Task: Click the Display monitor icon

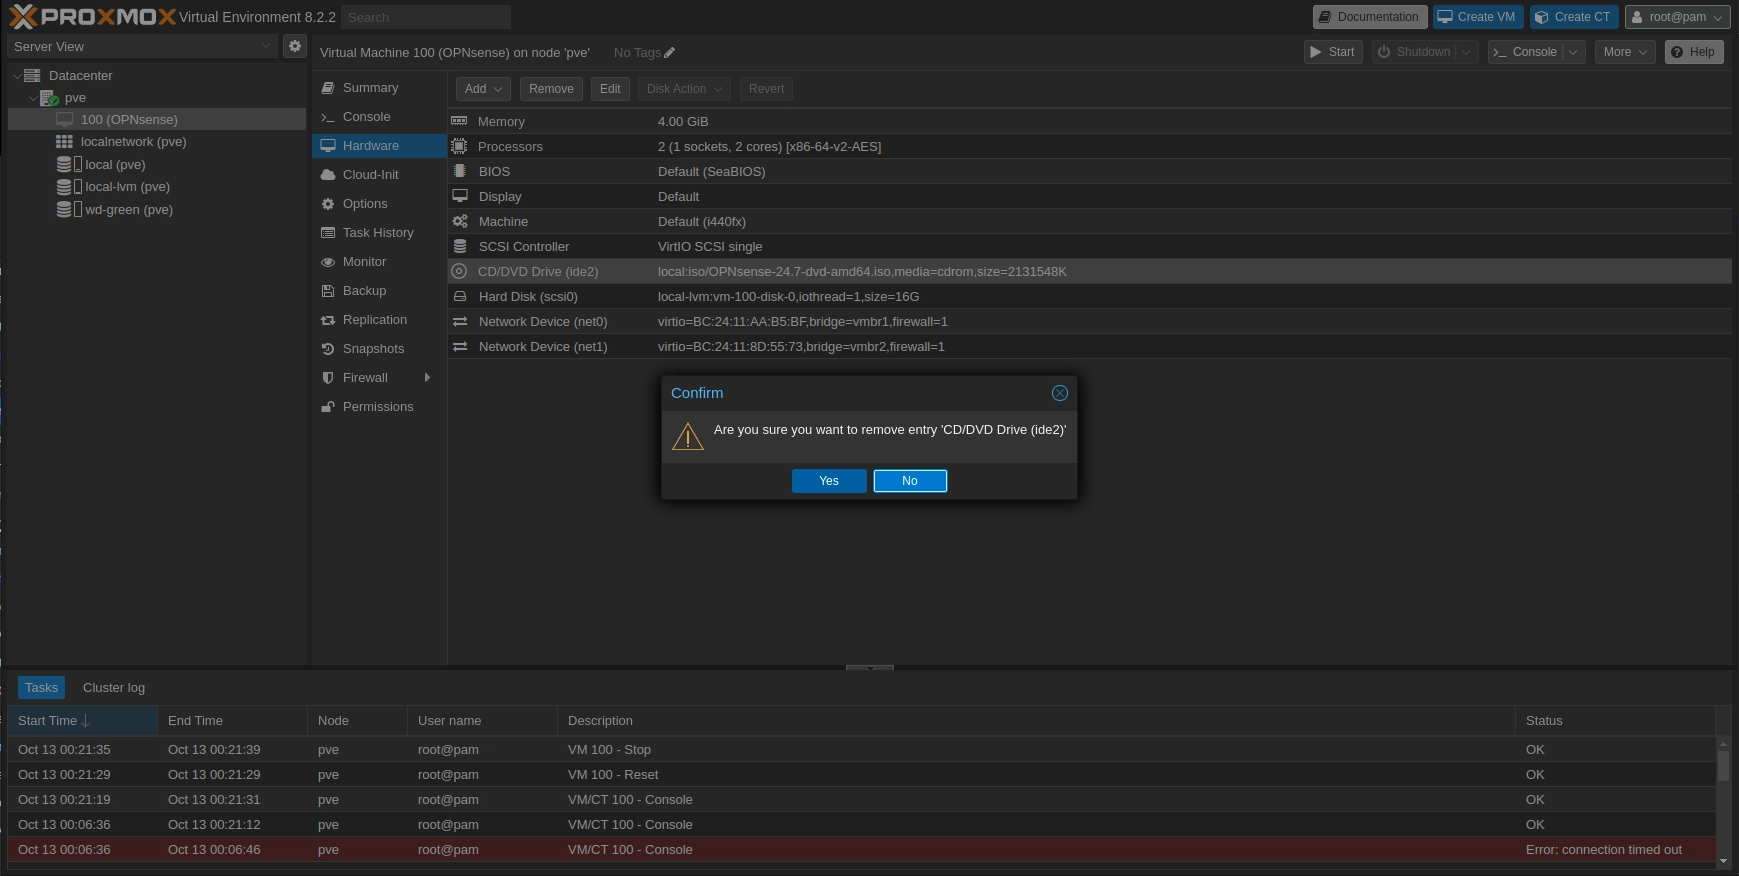Action: [x=460, y=196]
